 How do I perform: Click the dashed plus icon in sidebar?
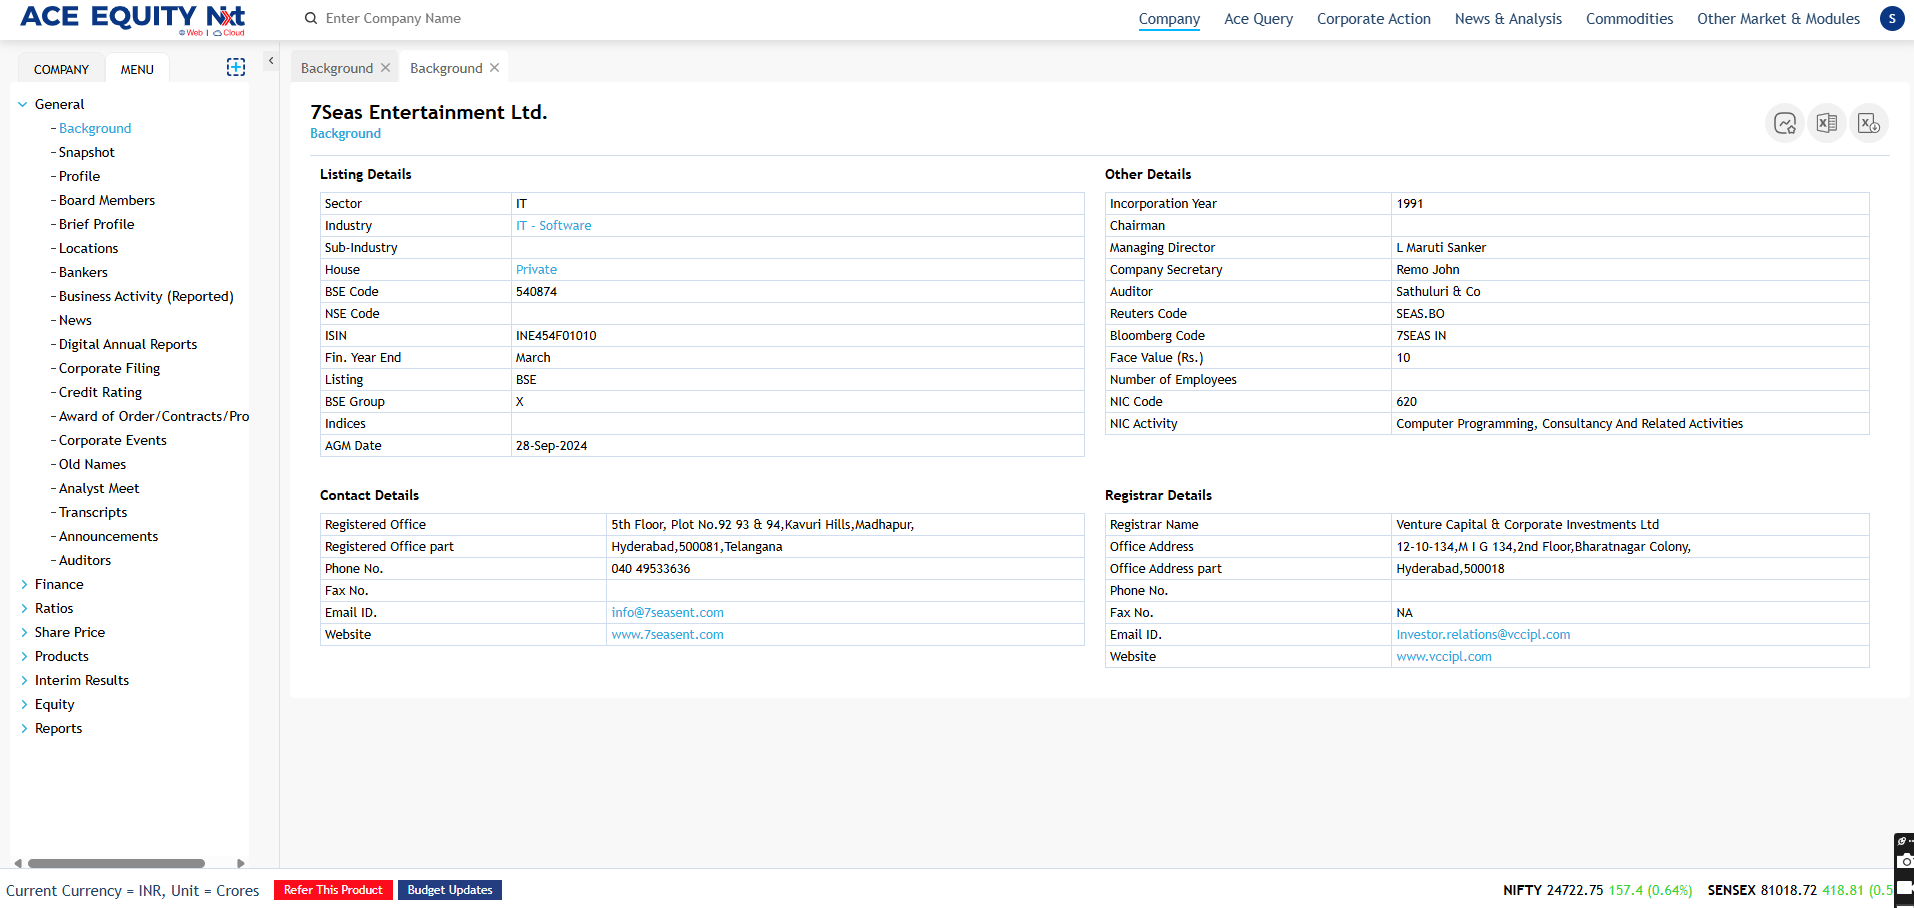[x=236, y=67]
